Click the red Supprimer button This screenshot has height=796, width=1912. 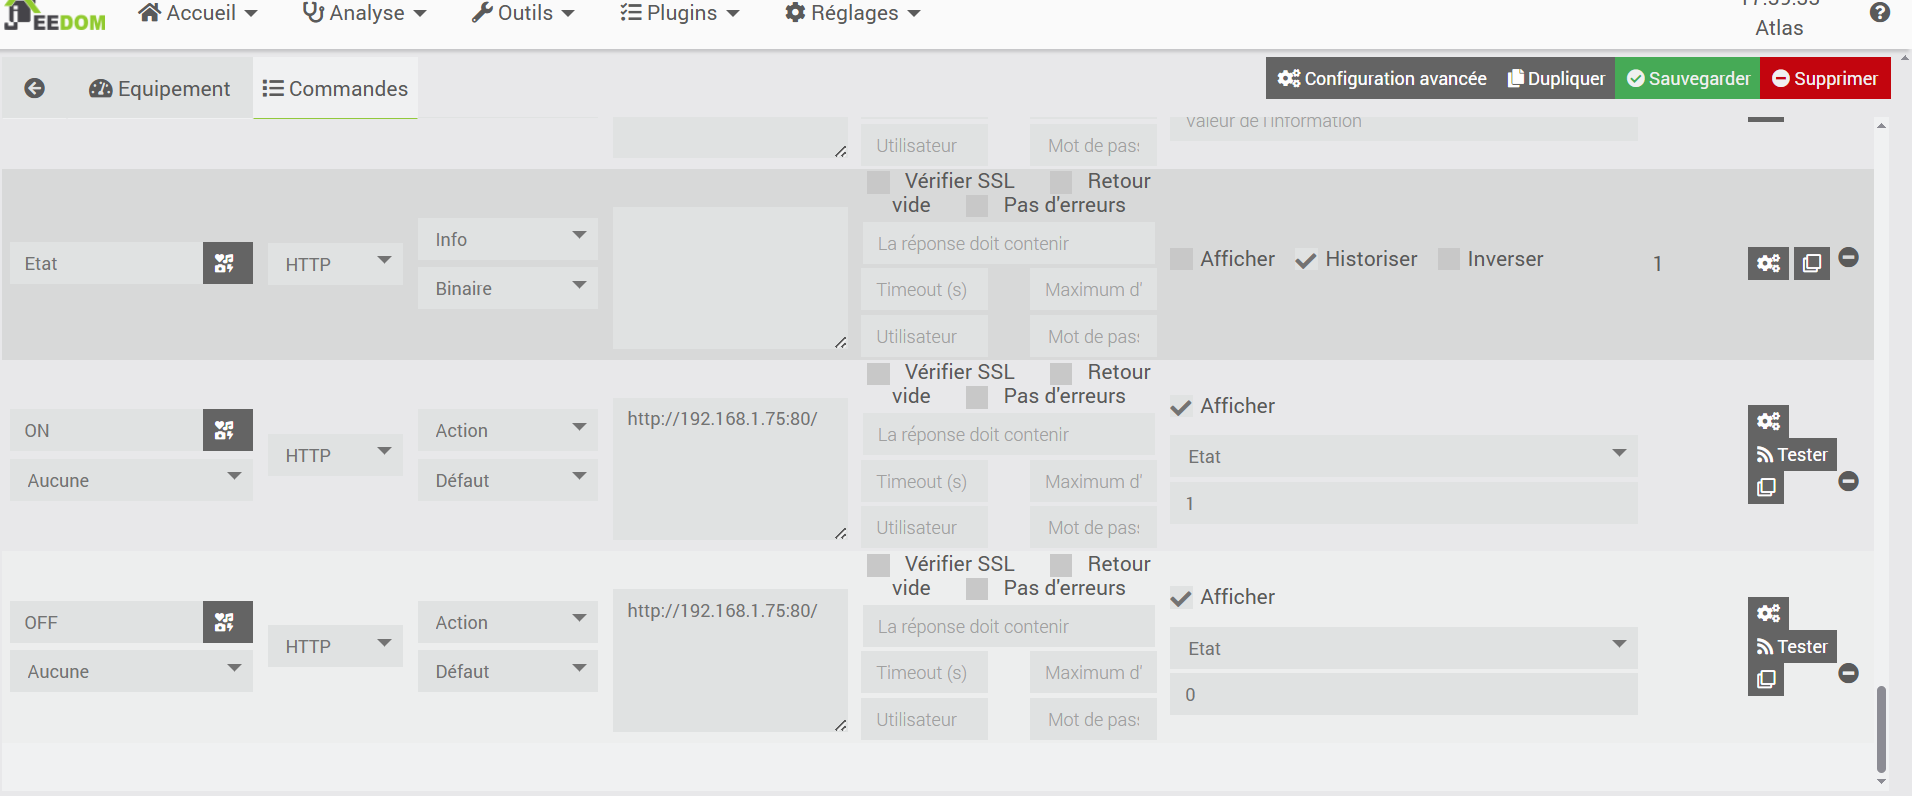point(1825,78)
